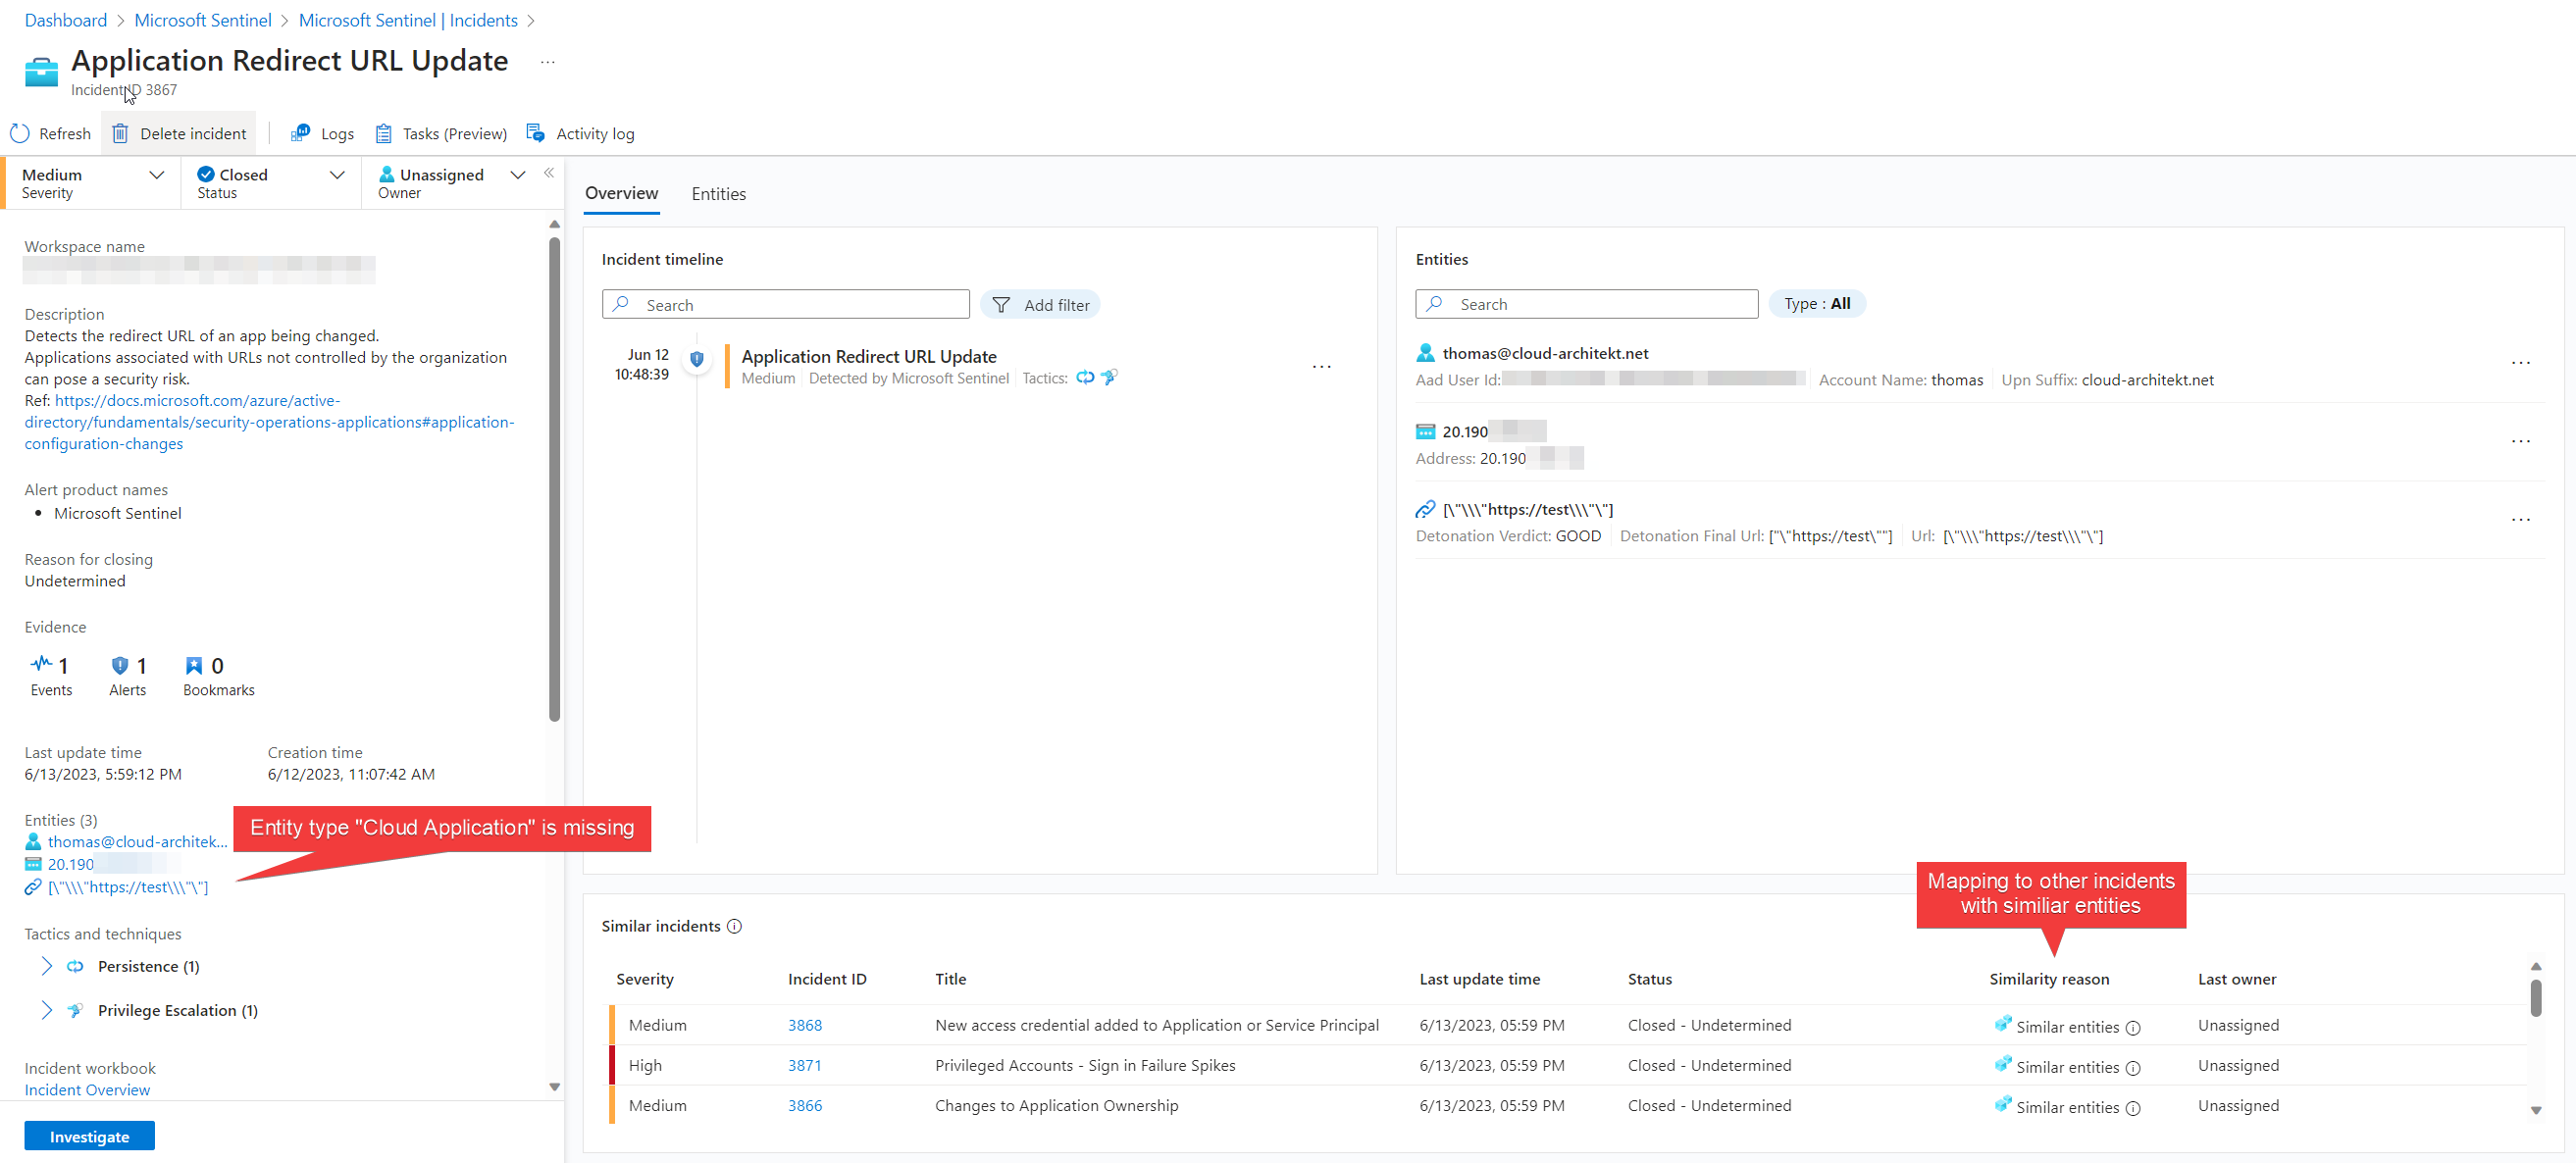
Task: Open similar incident 3871
Action: [x=804, y=1065]
